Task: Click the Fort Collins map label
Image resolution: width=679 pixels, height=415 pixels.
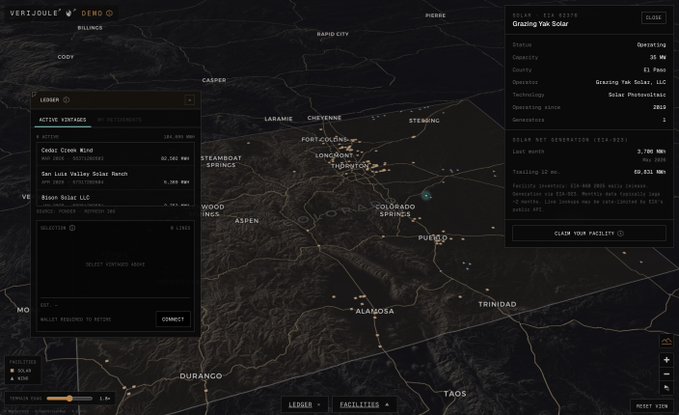Action: (x=324, y=139)
